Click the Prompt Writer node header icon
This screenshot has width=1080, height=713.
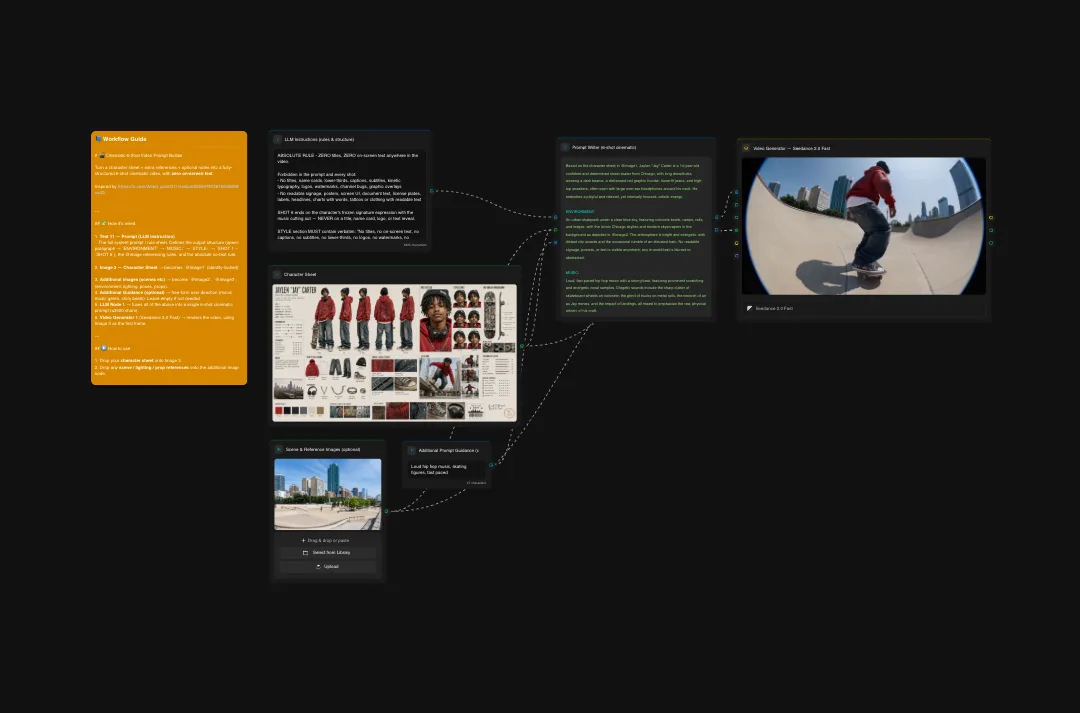tap(565, 147)
